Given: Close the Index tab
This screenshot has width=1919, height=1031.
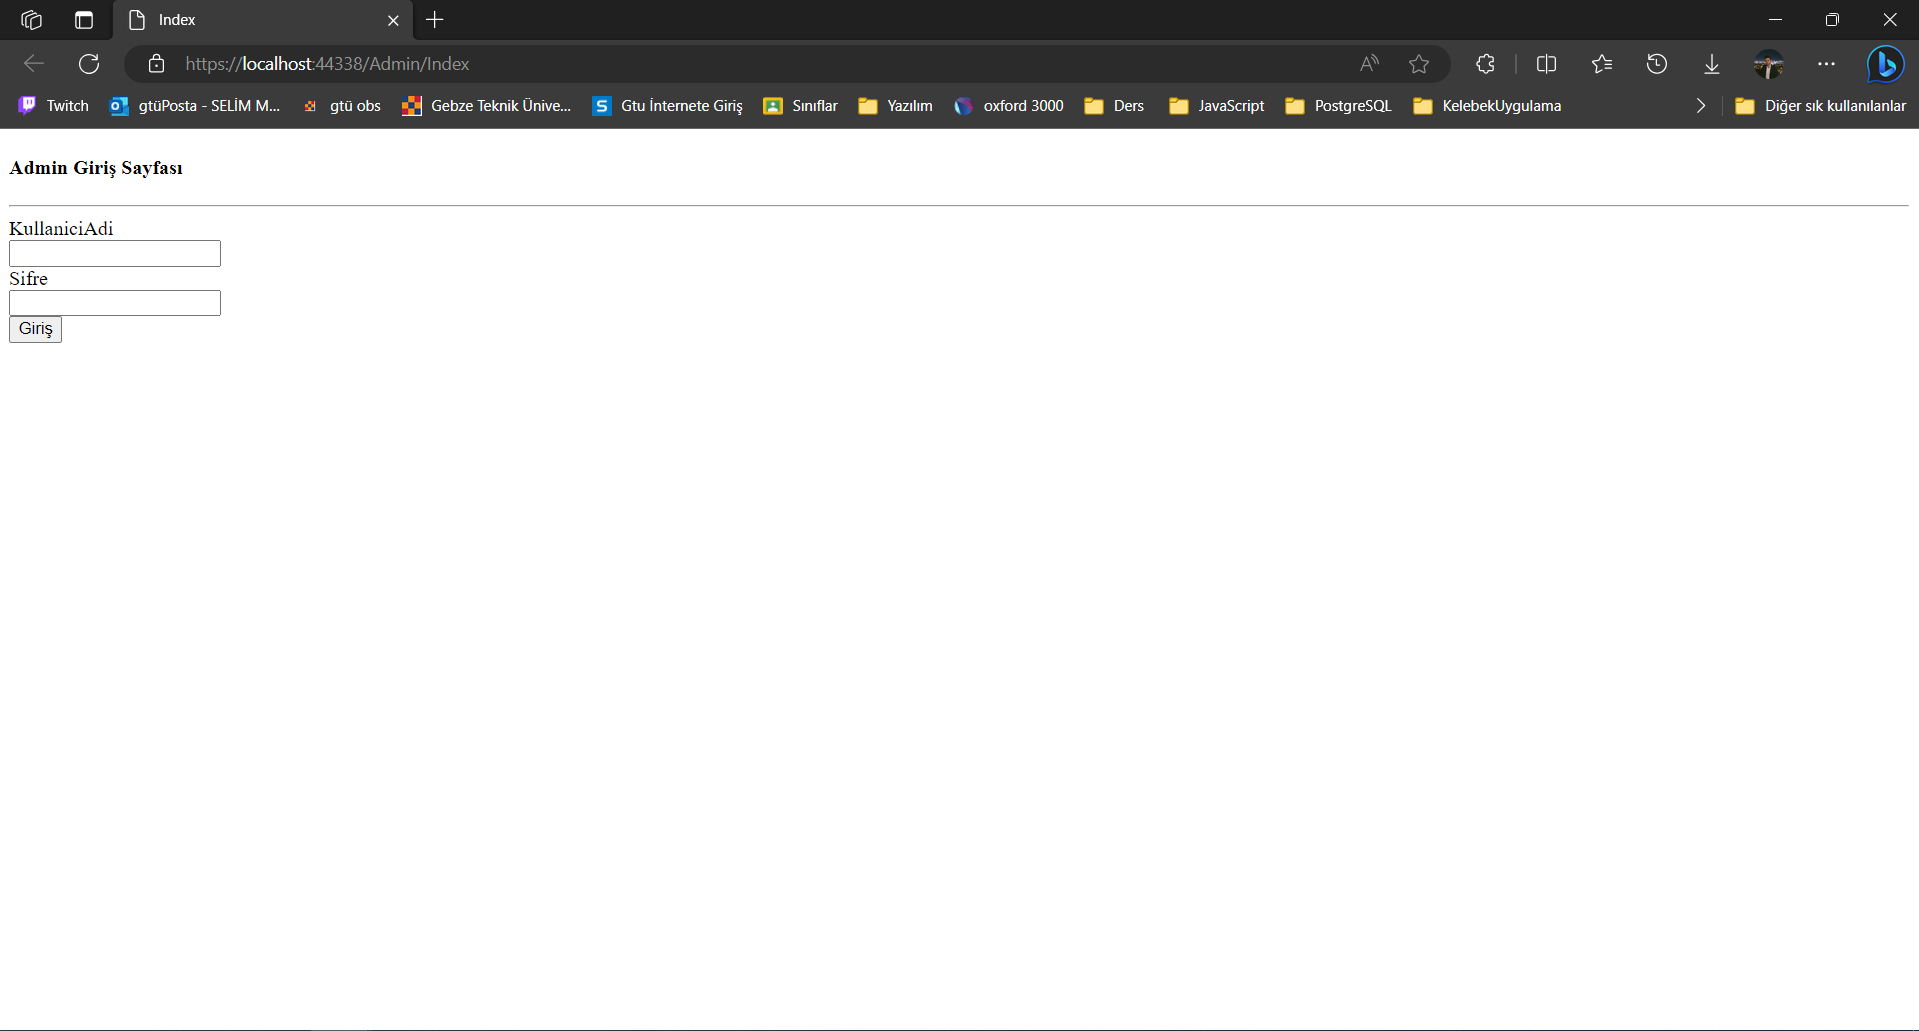Looking at the screenshot, I should (393, 20).
